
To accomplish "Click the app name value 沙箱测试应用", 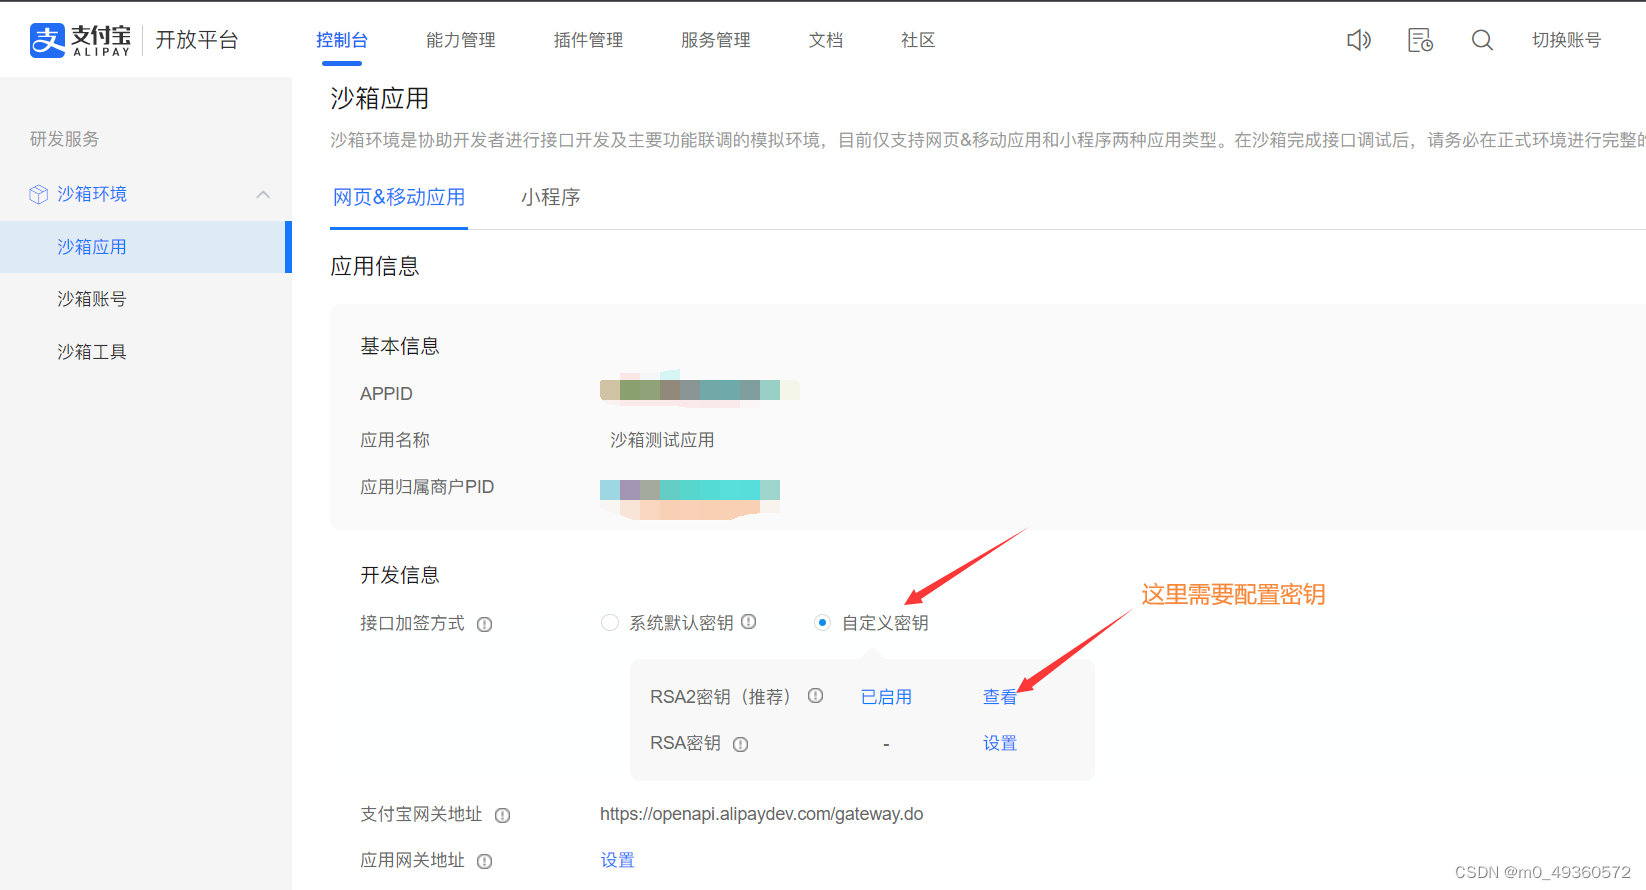I will pos(662,440).
